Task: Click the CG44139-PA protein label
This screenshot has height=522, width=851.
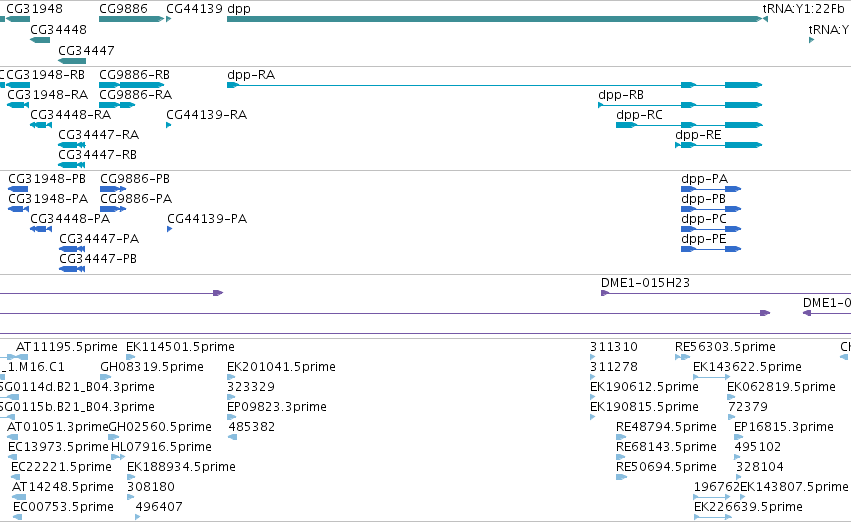Action: (207, 219)
